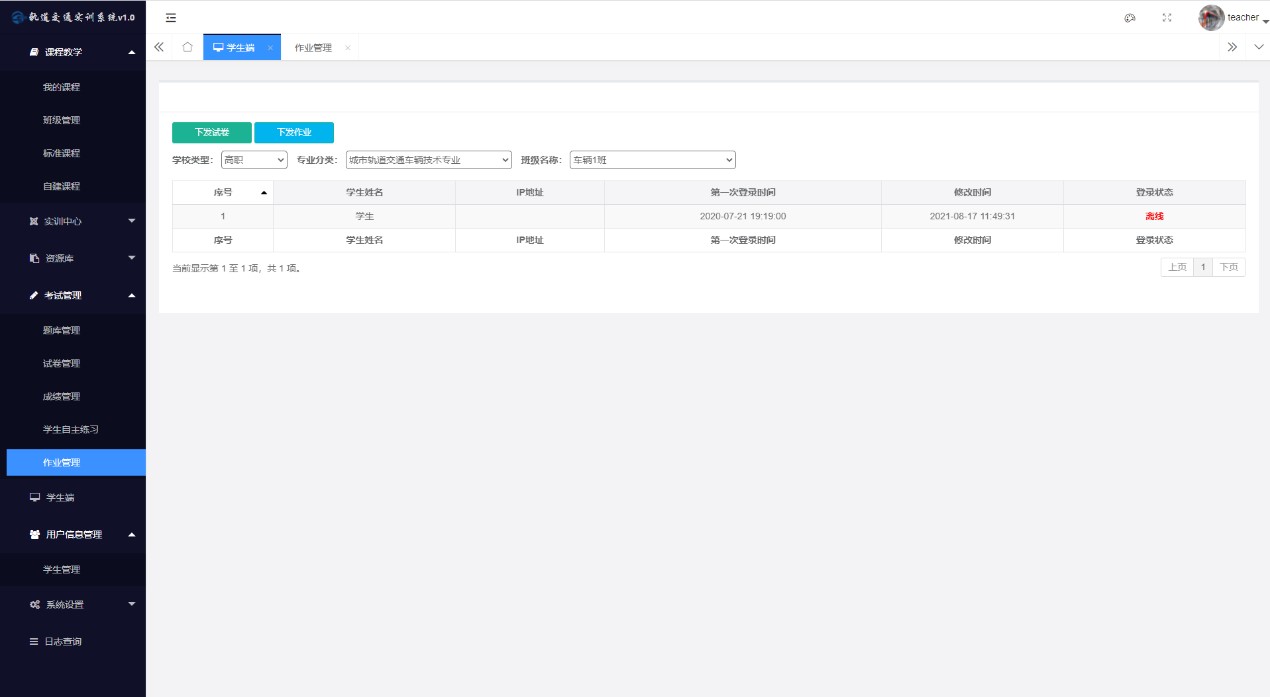This screenshot has height=697, width=1270.
Task: Open the theme palette icon
Action: (1130, 18)
